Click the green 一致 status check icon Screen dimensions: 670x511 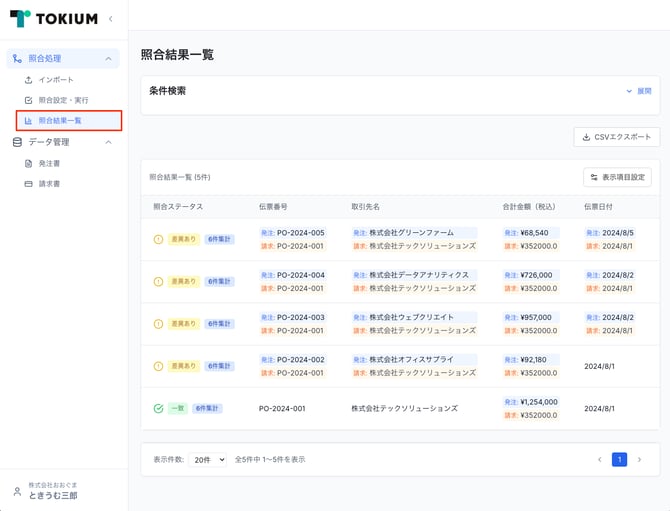click(x=158, y=409)
